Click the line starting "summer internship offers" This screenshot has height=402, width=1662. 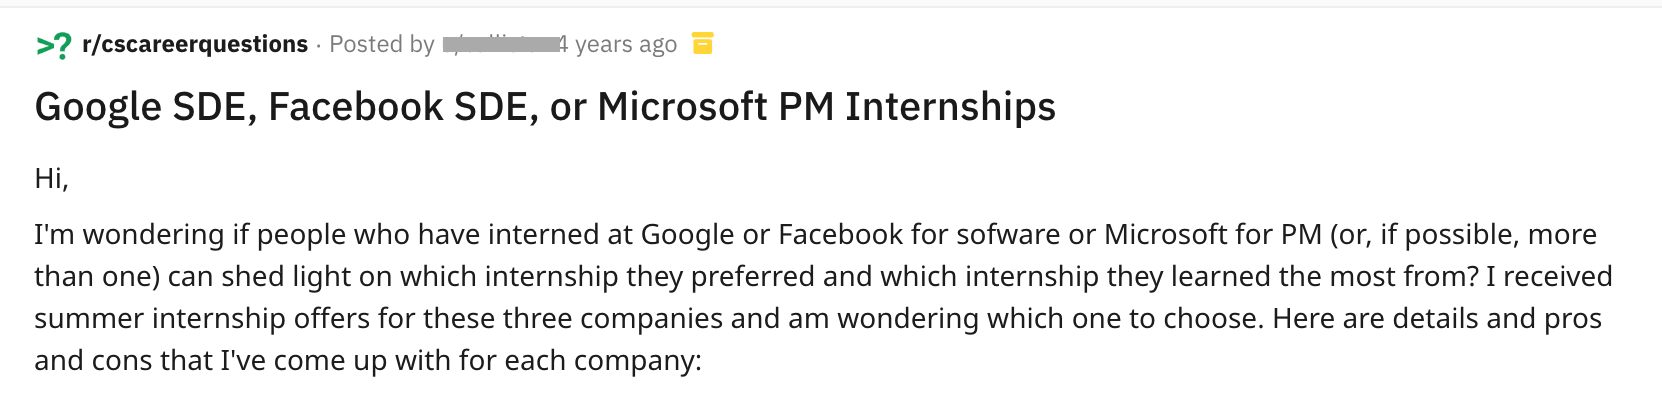click(x=818, y=318)
